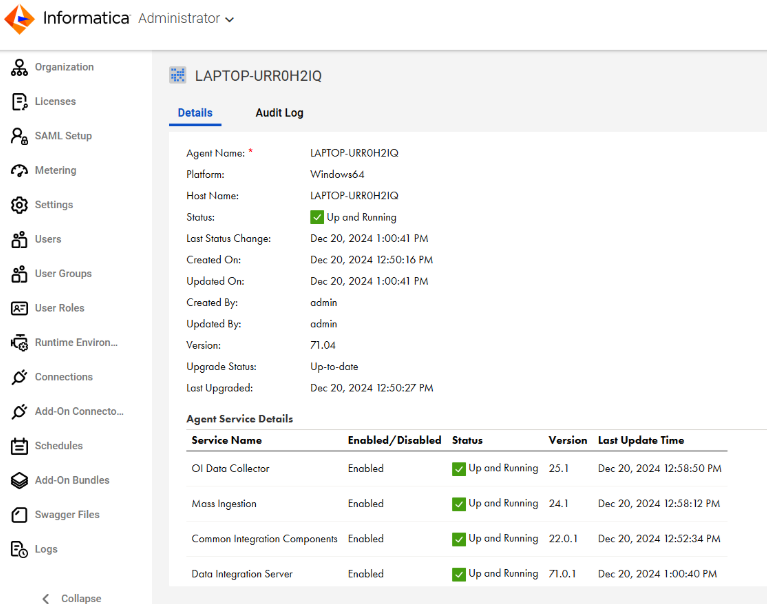Open the Administrator service dropdown arrow

click(229, 20)
